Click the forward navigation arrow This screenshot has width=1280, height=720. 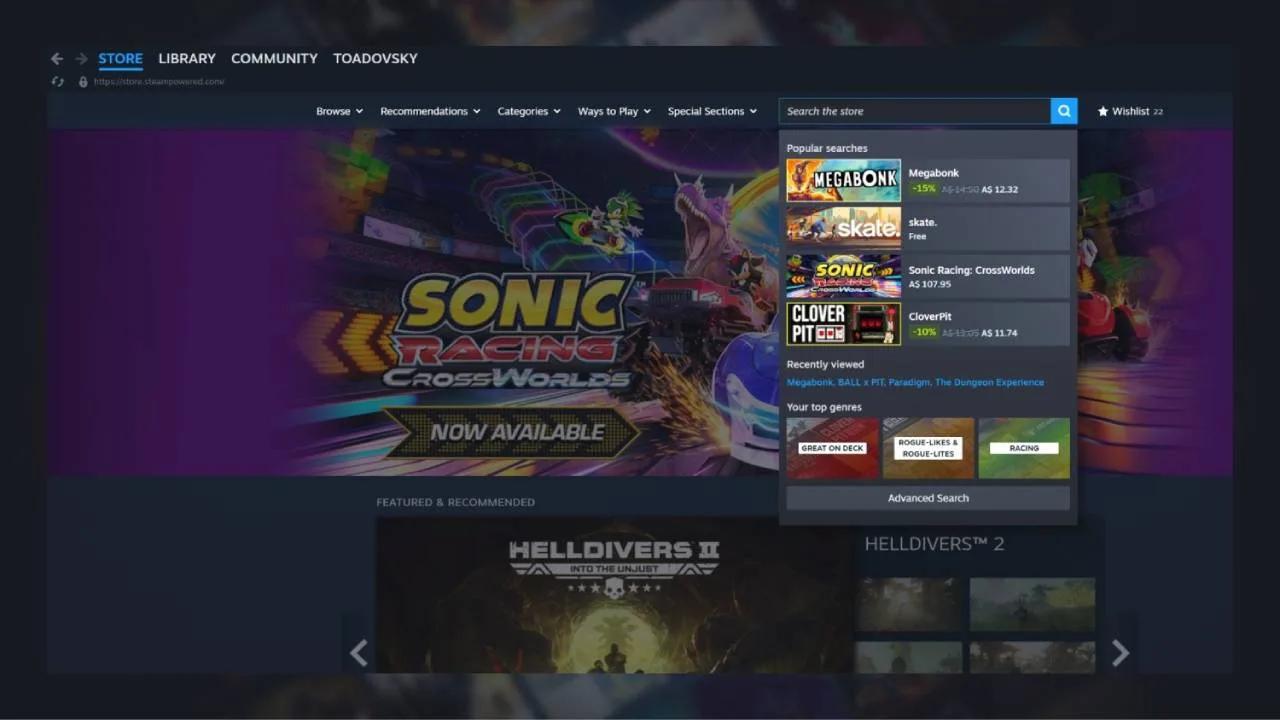(x=81, y=59)
